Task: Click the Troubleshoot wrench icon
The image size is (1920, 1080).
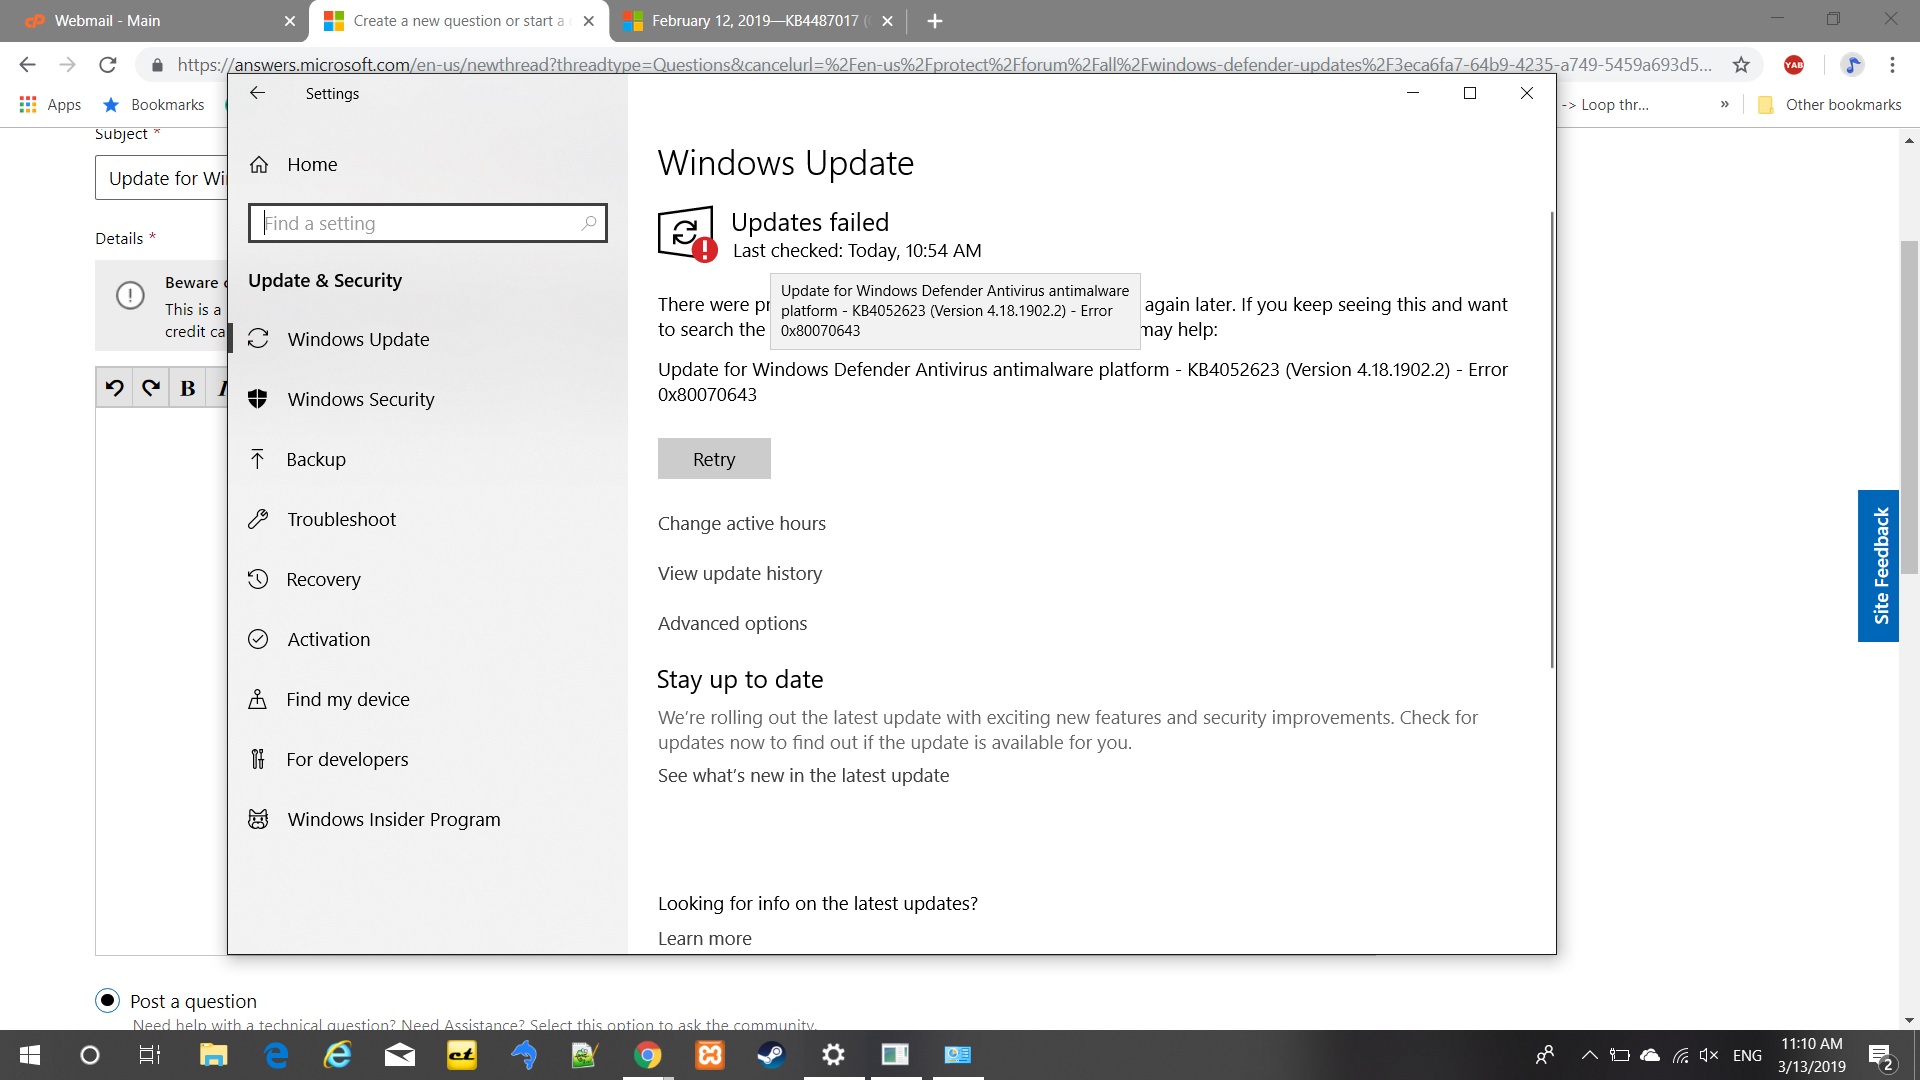Action: click(258, 519)
